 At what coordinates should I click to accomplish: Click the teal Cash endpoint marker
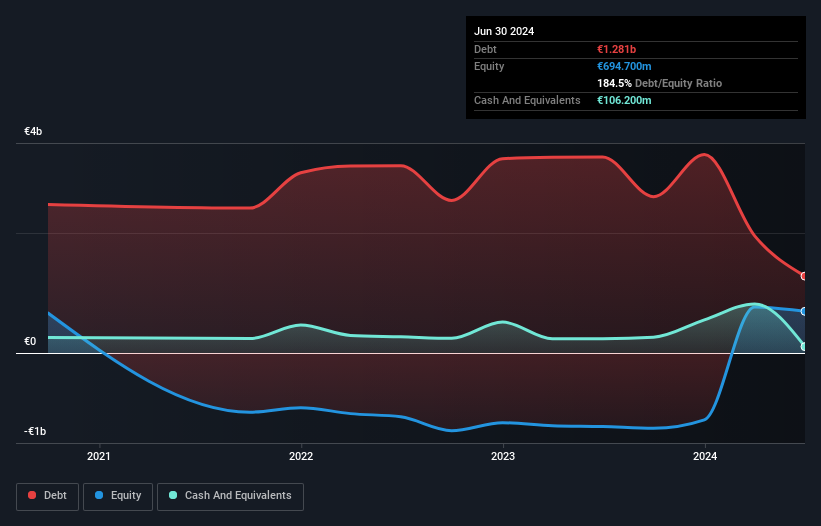pos(804,346)
